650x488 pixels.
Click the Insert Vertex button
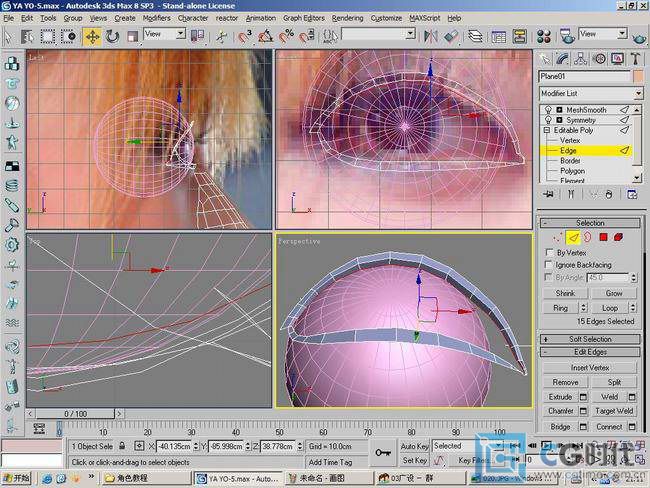click(589, 368)
